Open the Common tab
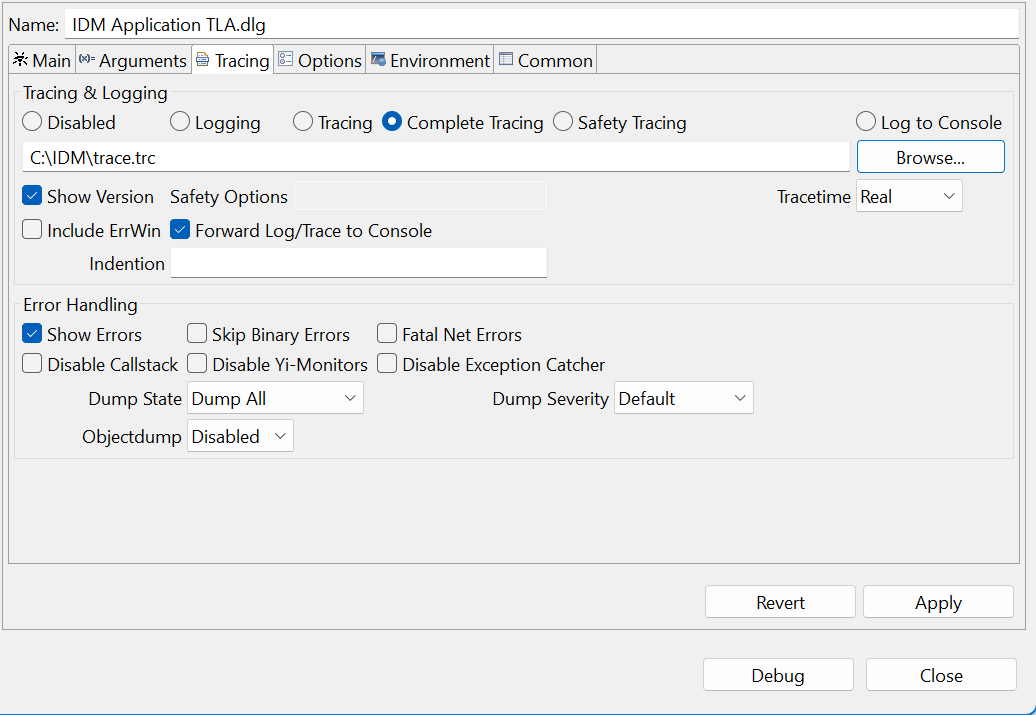Image resolution: width=1036 pixels, height=715 pixels. coord(545,60)
